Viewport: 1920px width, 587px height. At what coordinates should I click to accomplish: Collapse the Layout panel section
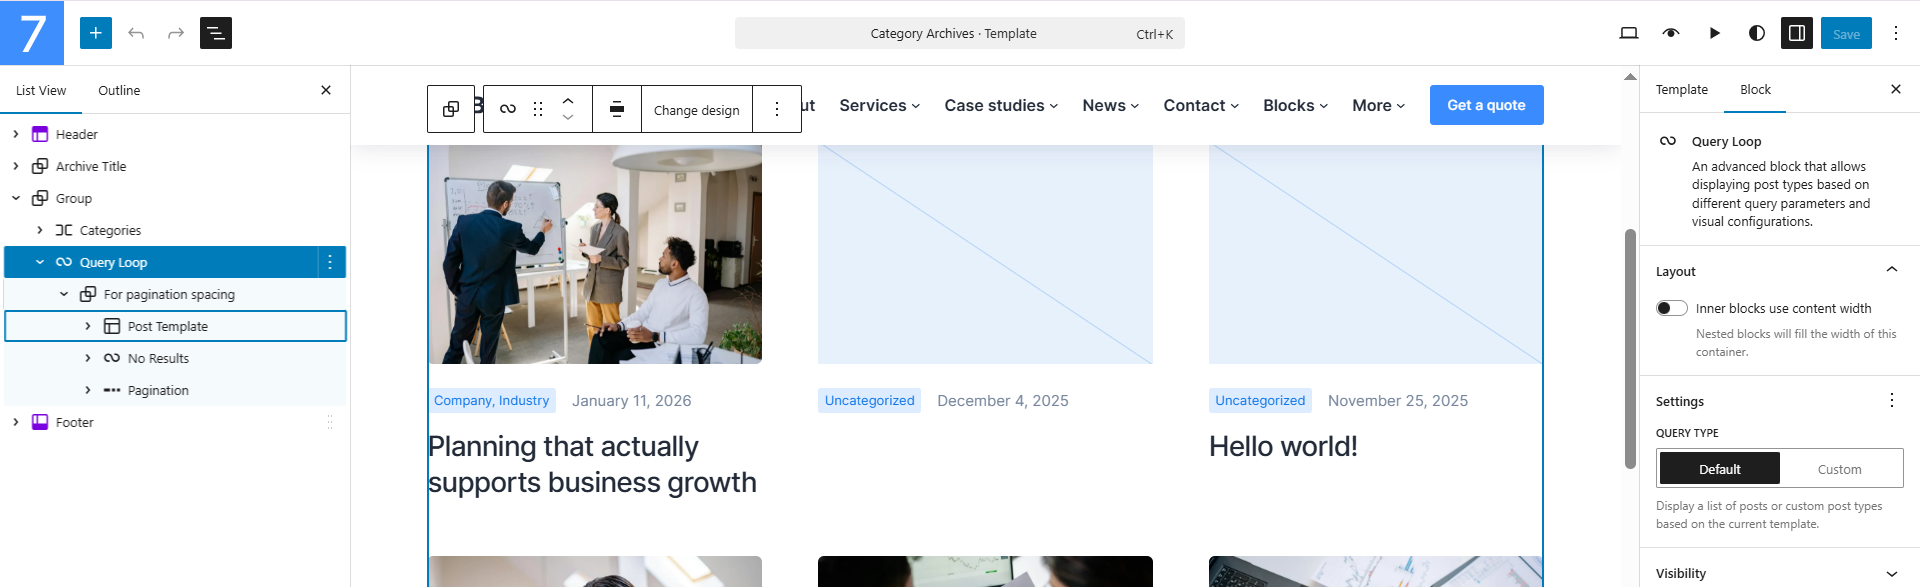tap(1891, 270)
